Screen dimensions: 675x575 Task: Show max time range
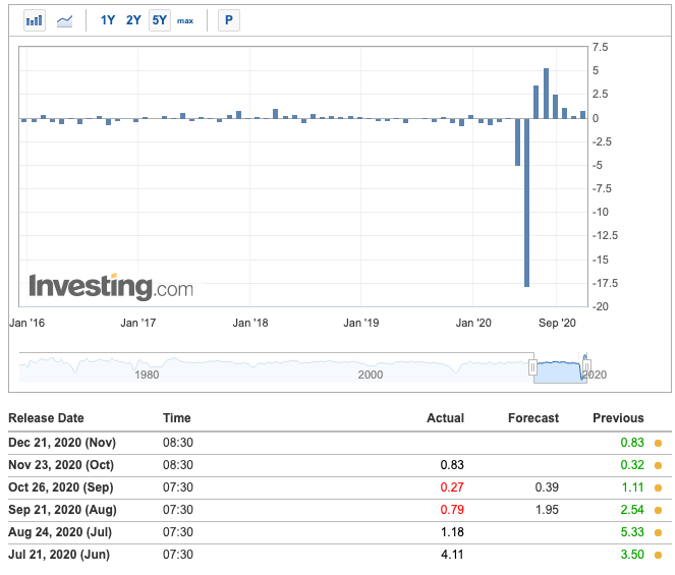[185, 20]
